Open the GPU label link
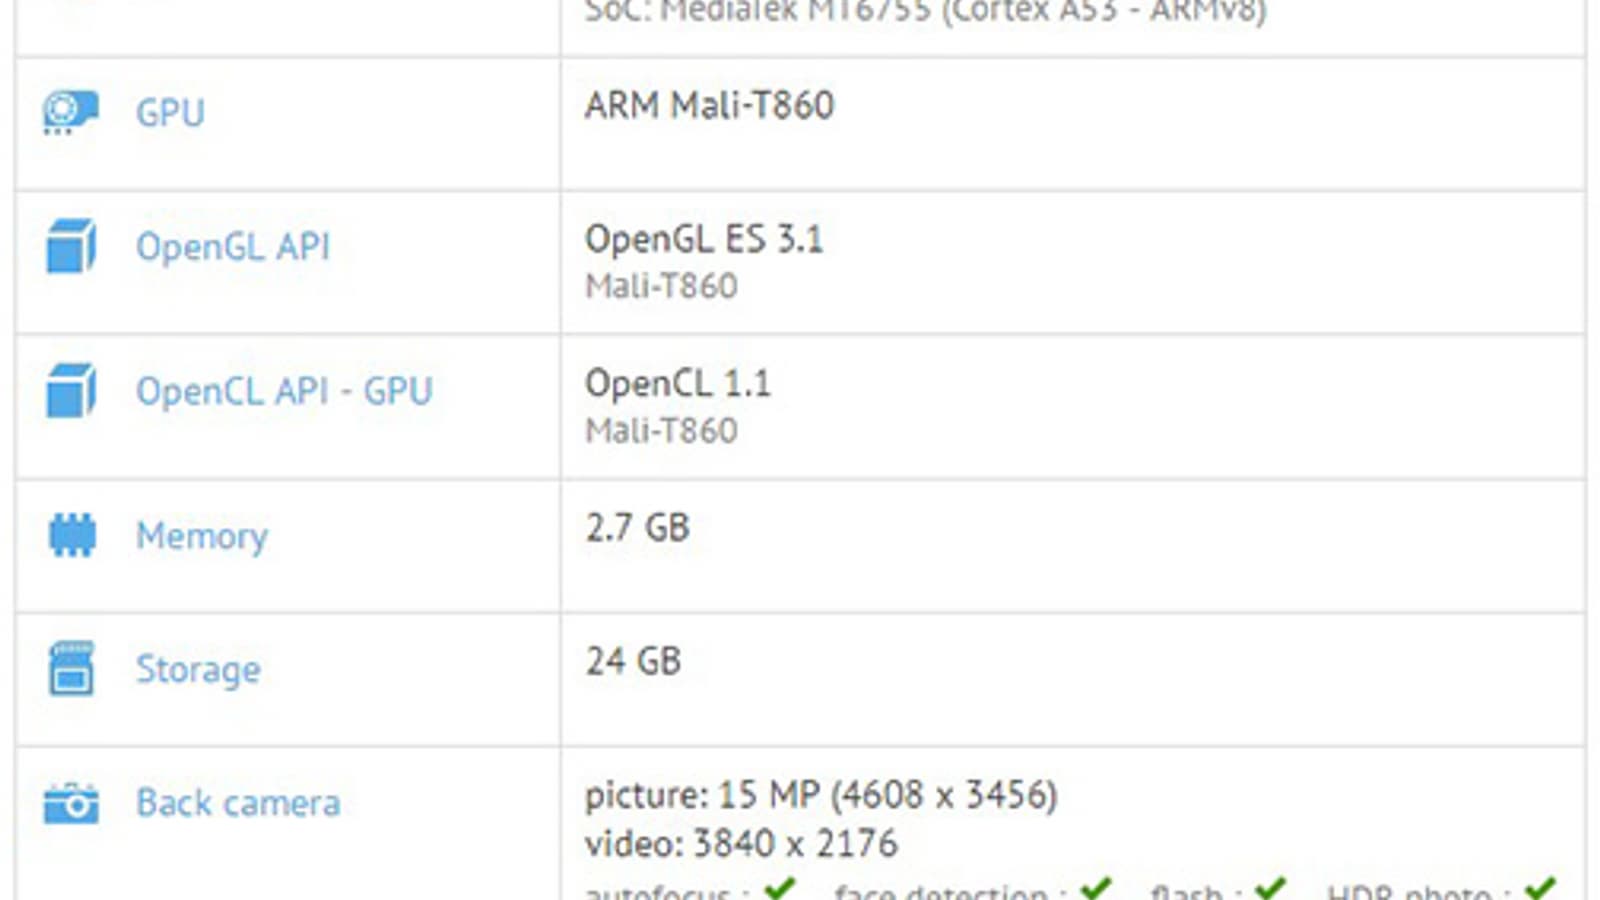Screen dimensions: 1600x900 tap(170, 112)
